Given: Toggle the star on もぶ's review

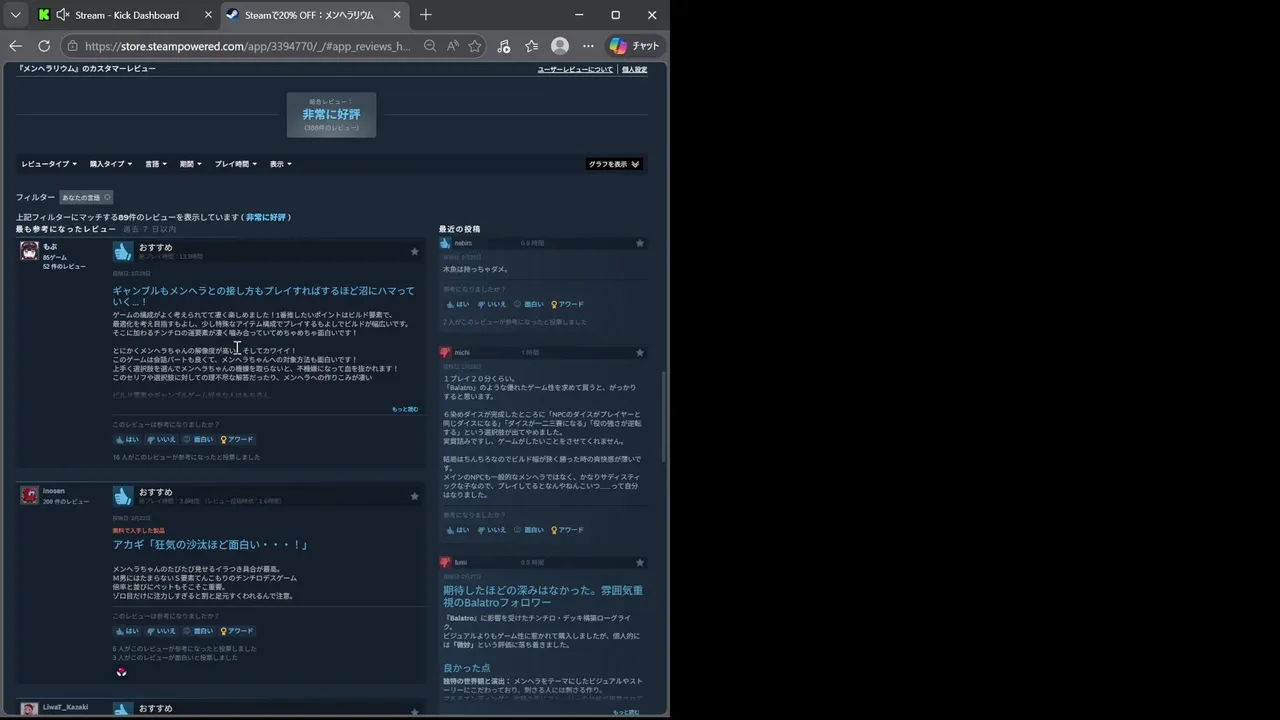Looking at the screenshot, I should click(414, 252).
